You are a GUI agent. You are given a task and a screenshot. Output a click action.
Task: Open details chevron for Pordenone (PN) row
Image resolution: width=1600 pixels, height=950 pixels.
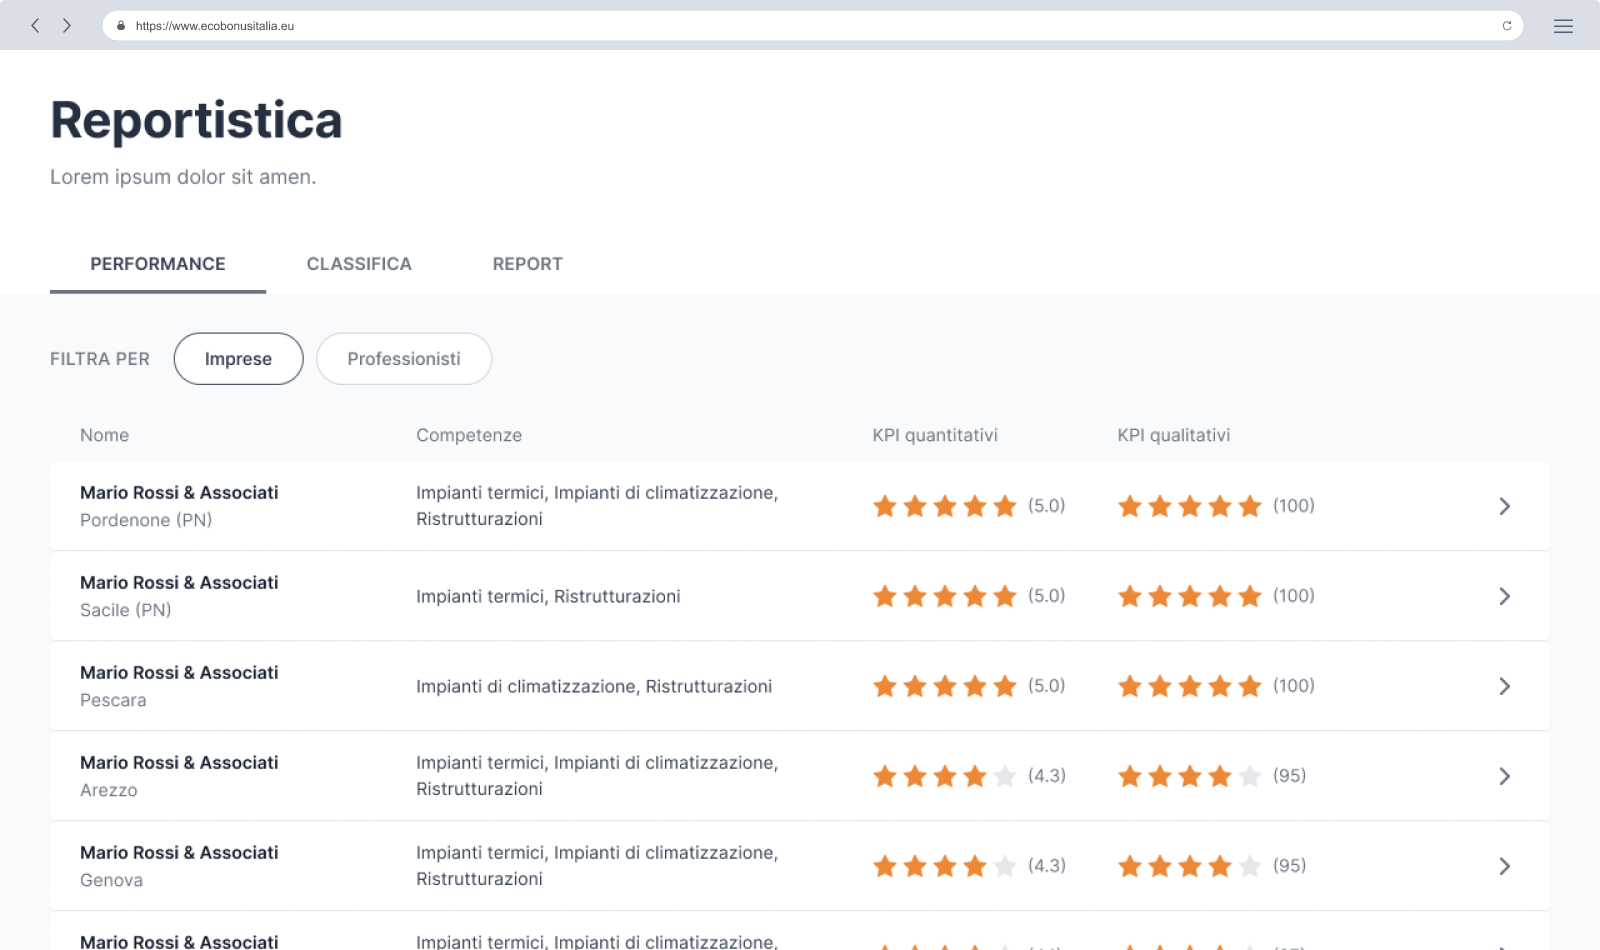1504,506
